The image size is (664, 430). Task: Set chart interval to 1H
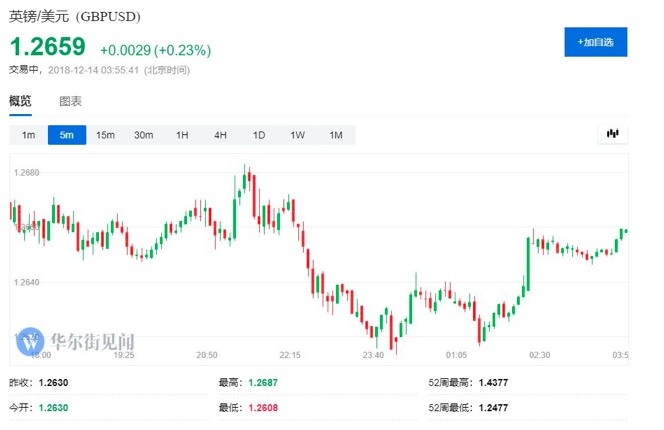[x=182, y=135]
